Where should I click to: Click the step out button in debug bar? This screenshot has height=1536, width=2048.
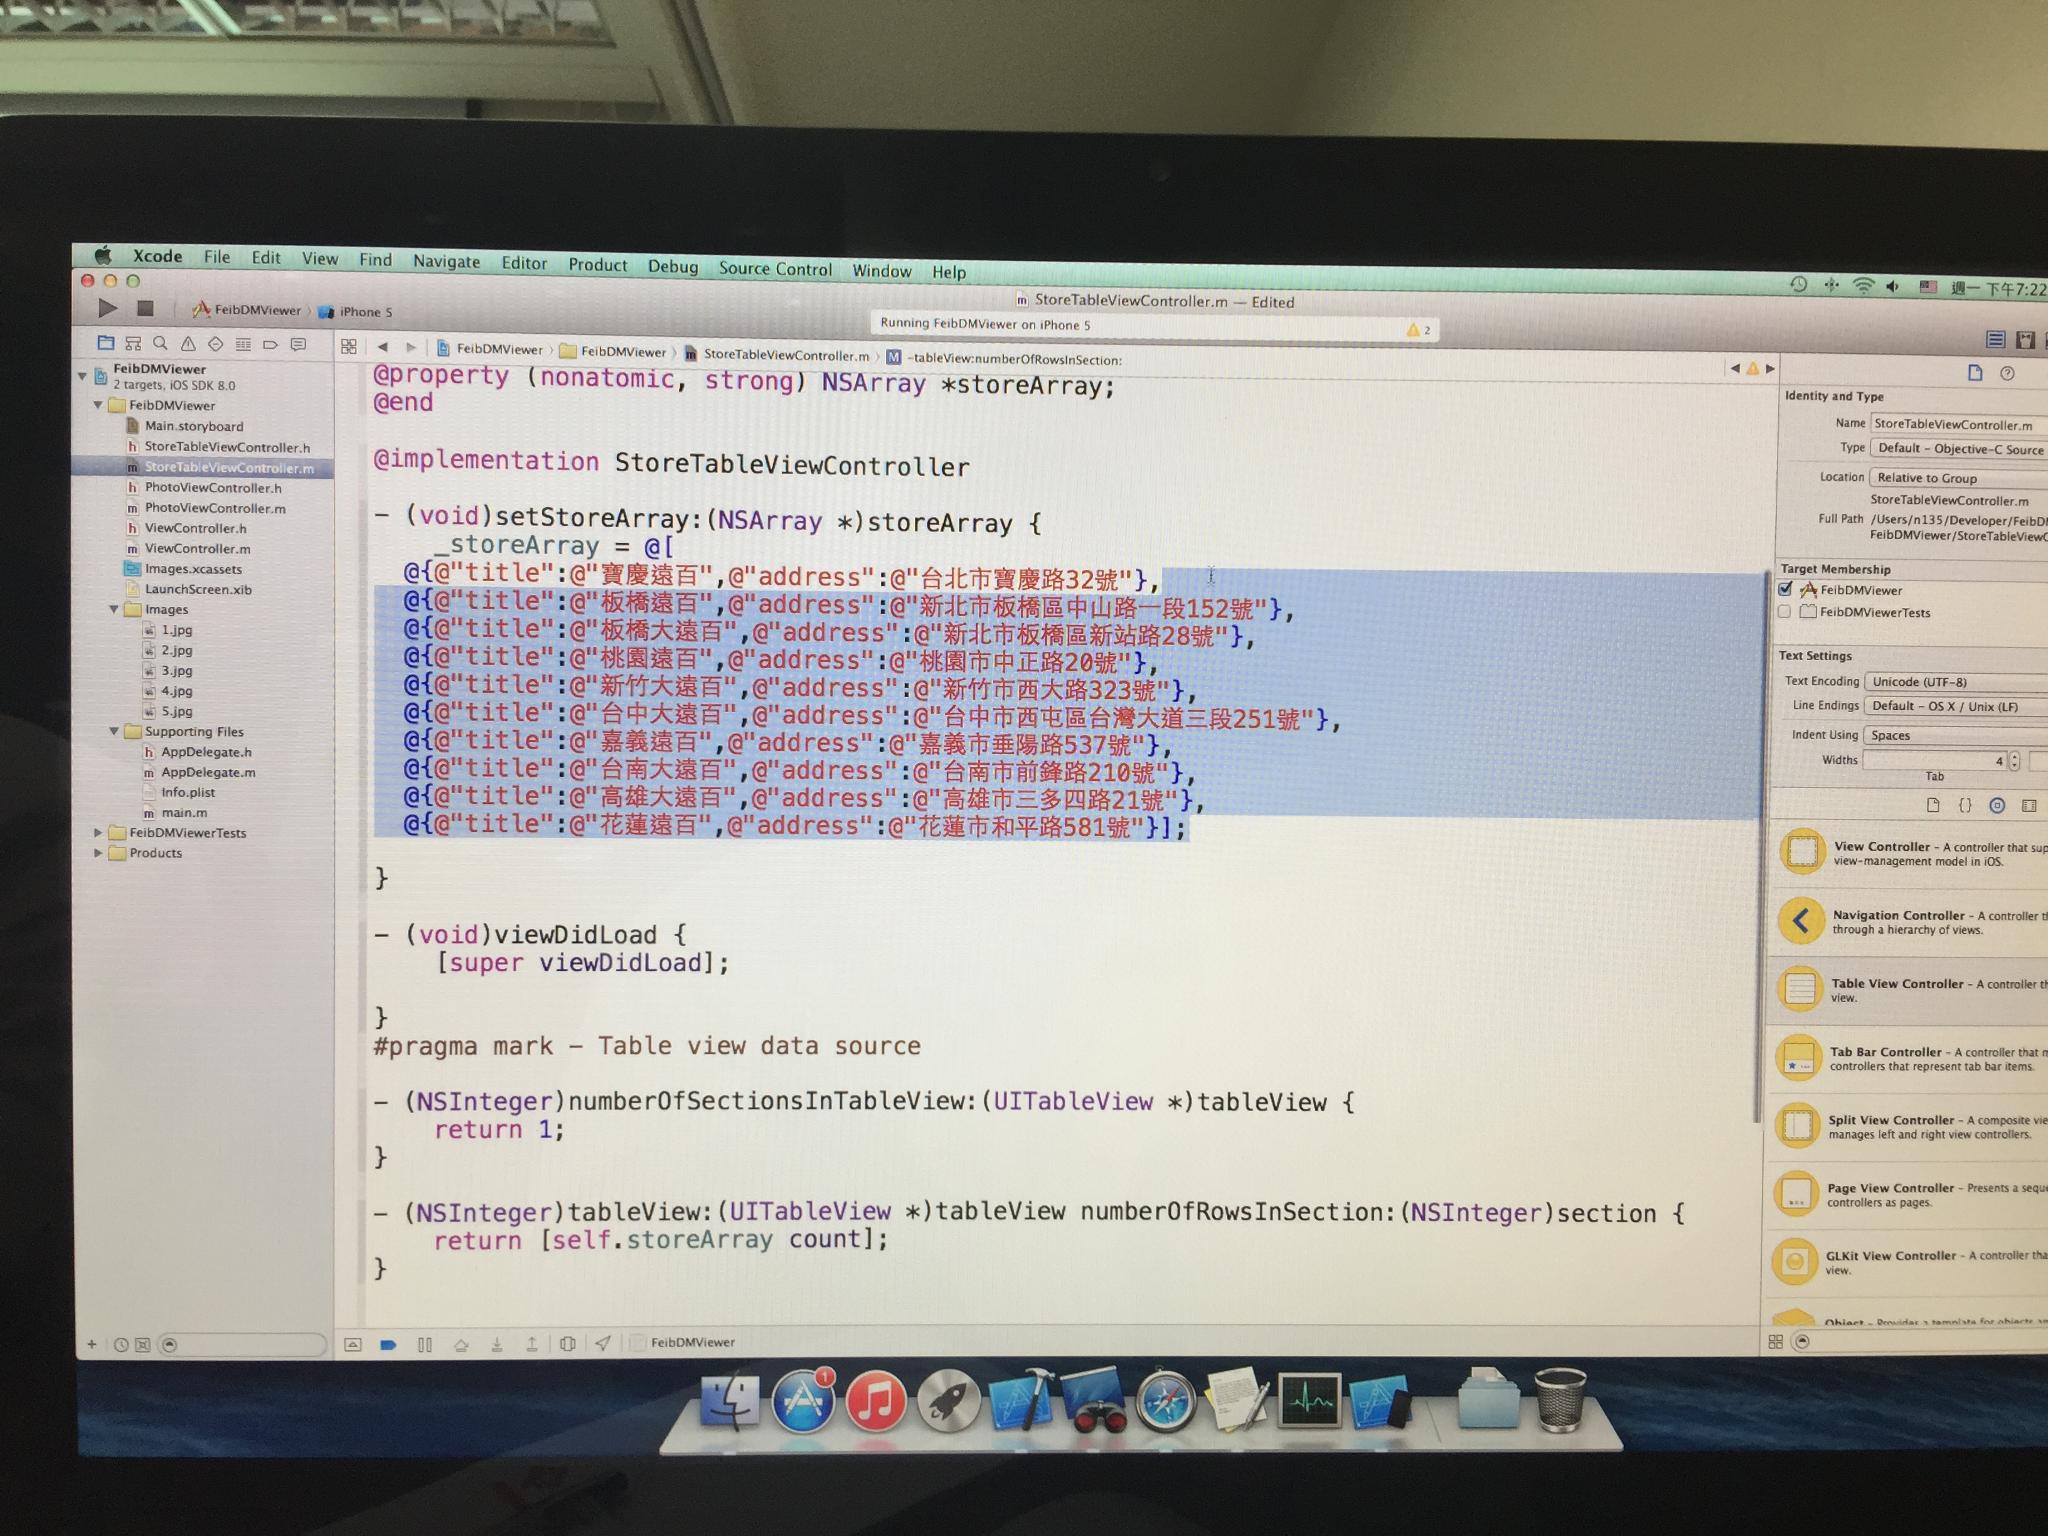[x=532, y=1345]
